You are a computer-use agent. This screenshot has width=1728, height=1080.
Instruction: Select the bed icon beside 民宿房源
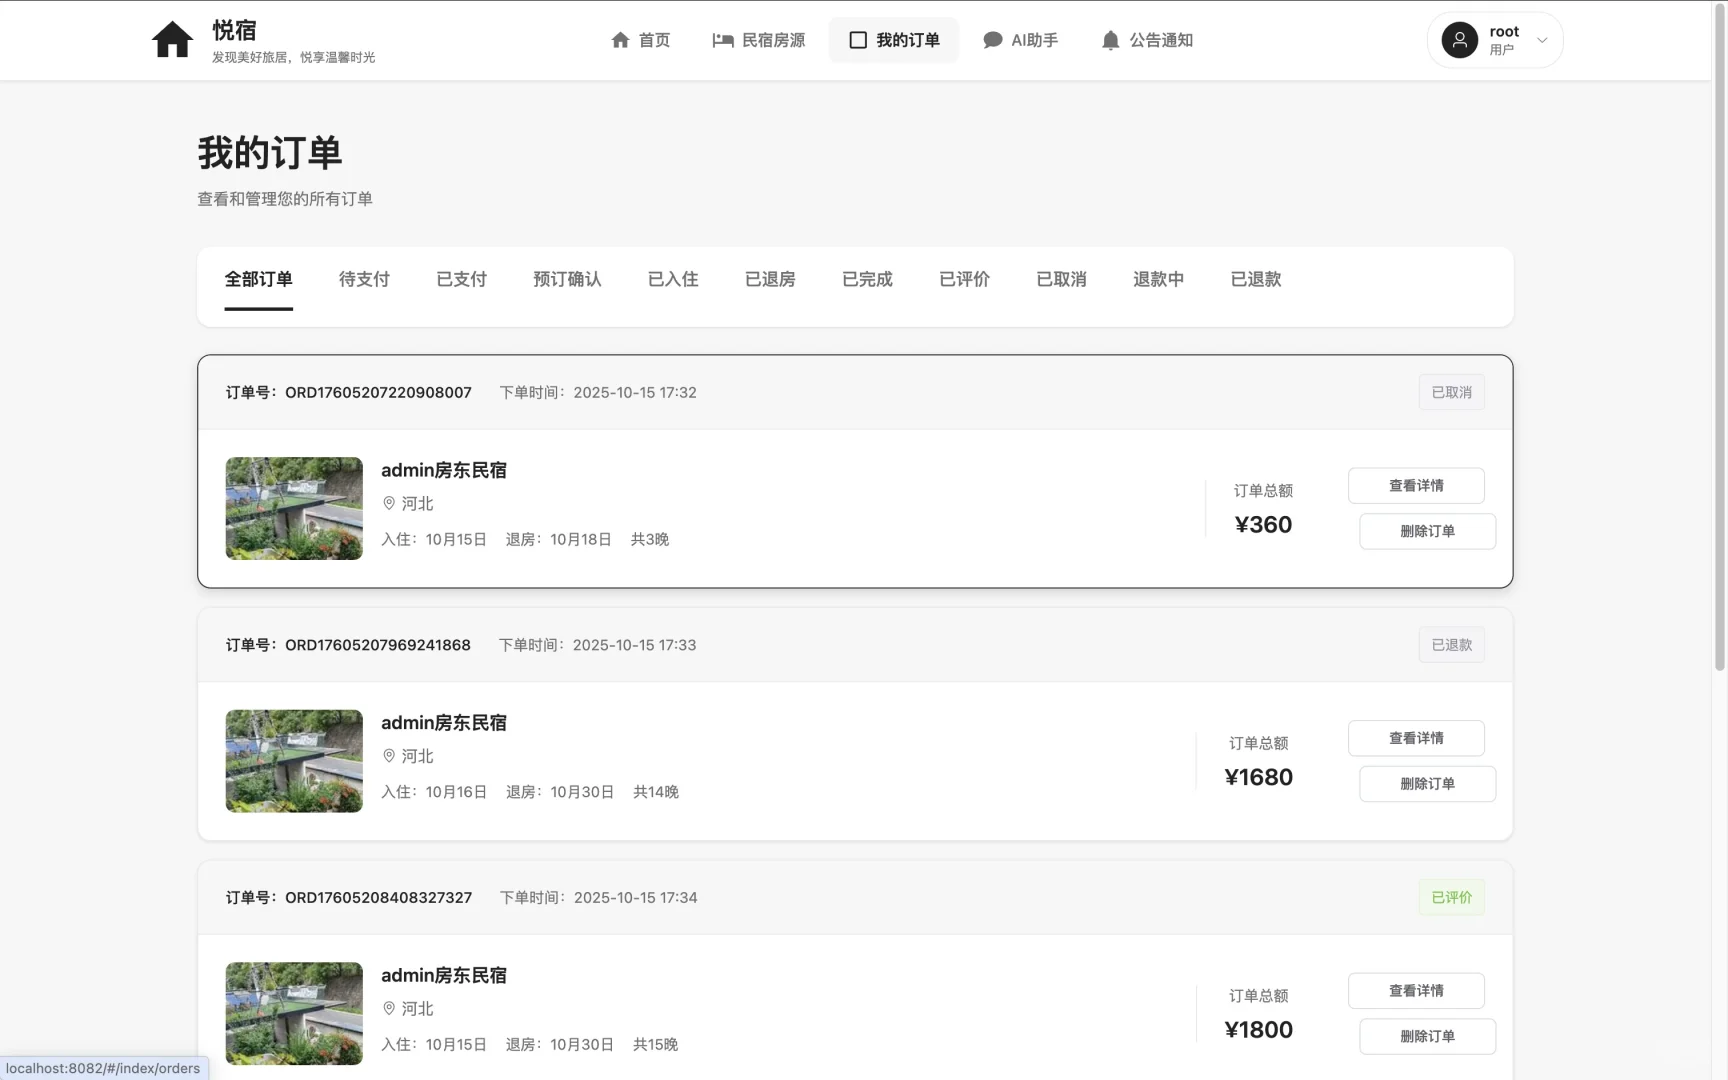click(723, 40)
